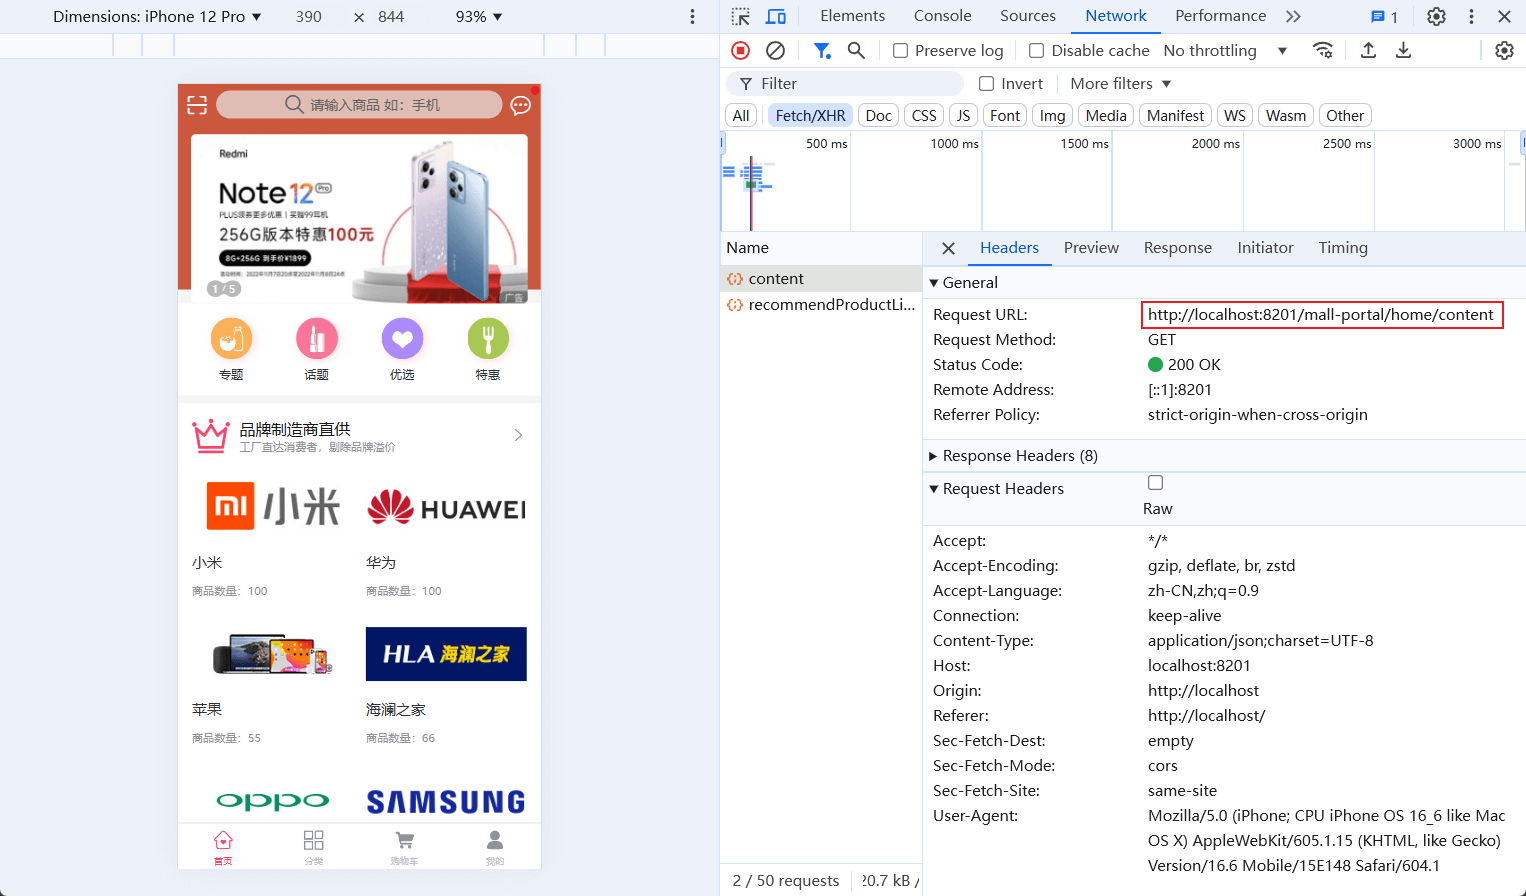Click the 1000 ms mark on the network timeline
Screen dimensions: 1526x896
[x=954, y=144]
